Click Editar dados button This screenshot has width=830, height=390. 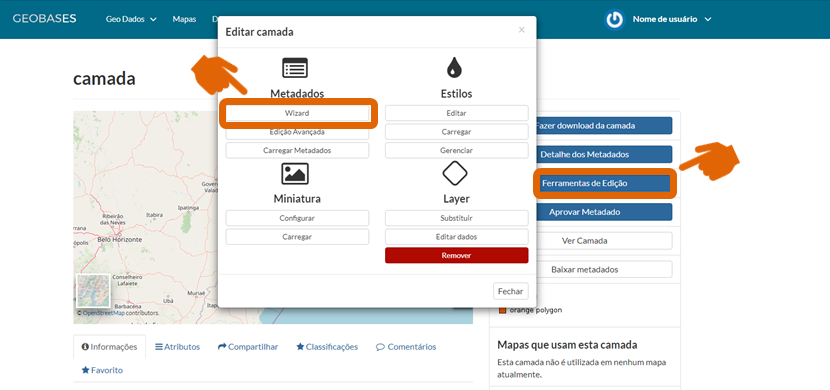click(x=456, y=237)
